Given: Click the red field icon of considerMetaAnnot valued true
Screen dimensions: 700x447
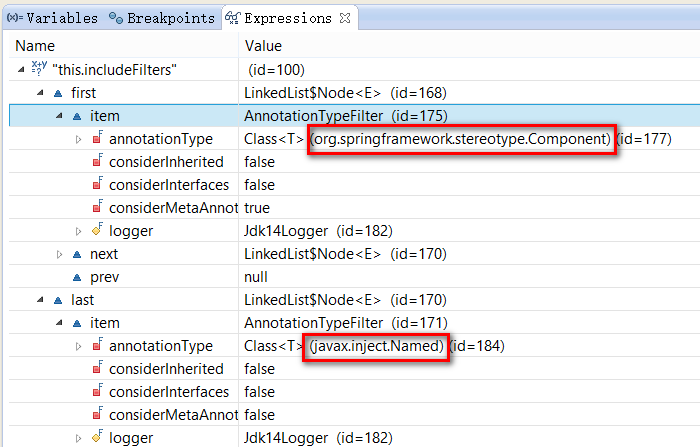Looking at the screenshot, I should click(x=97, y=208).
